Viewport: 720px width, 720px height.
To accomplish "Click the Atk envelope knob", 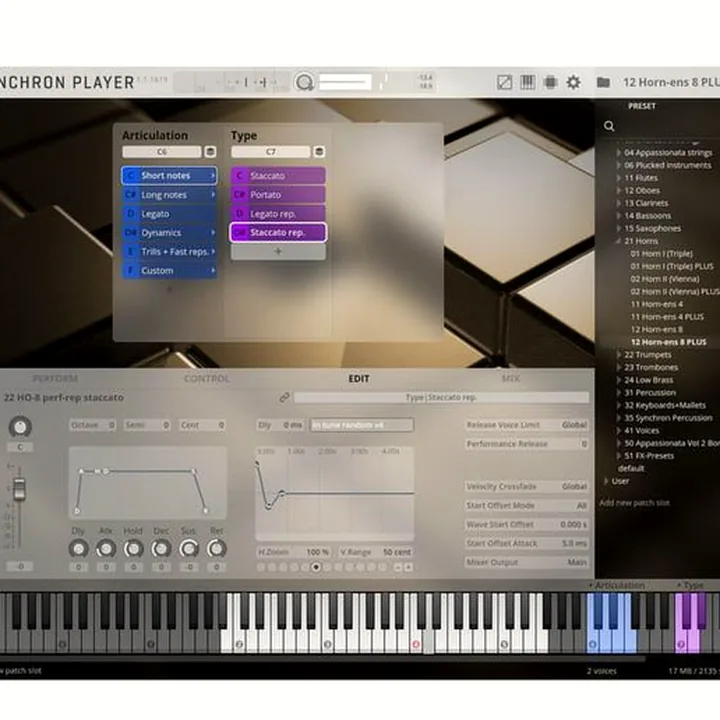I will (x=106, y=549).
